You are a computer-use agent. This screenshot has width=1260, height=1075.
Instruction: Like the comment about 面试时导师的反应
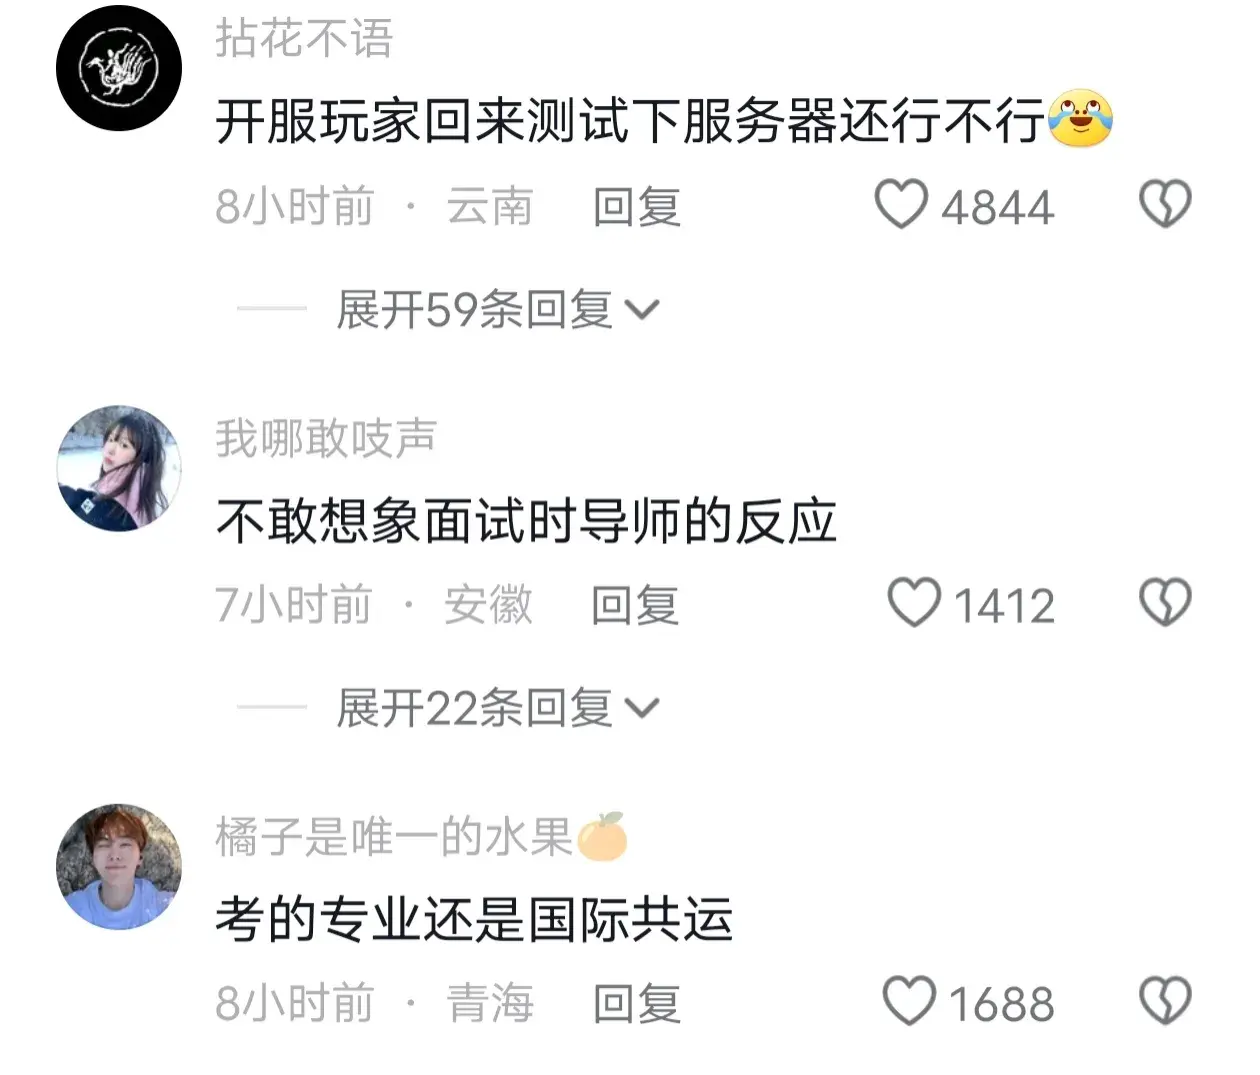tap(915, 603)
